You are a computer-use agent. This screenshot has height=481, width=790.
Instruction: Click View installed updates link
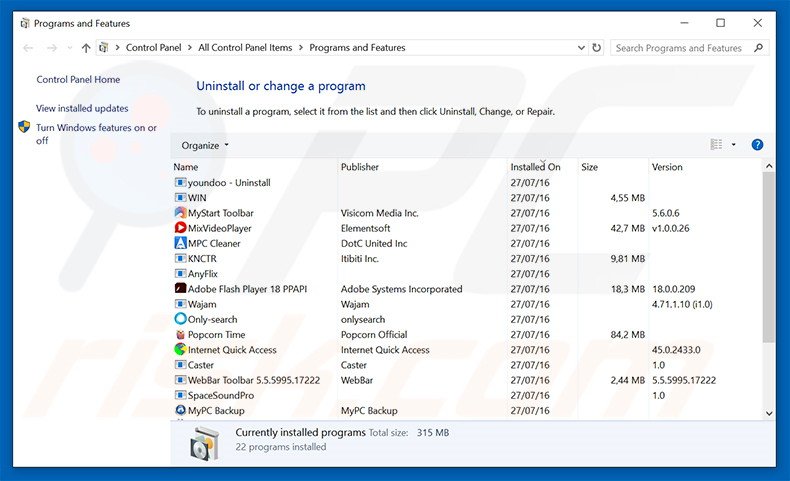click(82, 108)
